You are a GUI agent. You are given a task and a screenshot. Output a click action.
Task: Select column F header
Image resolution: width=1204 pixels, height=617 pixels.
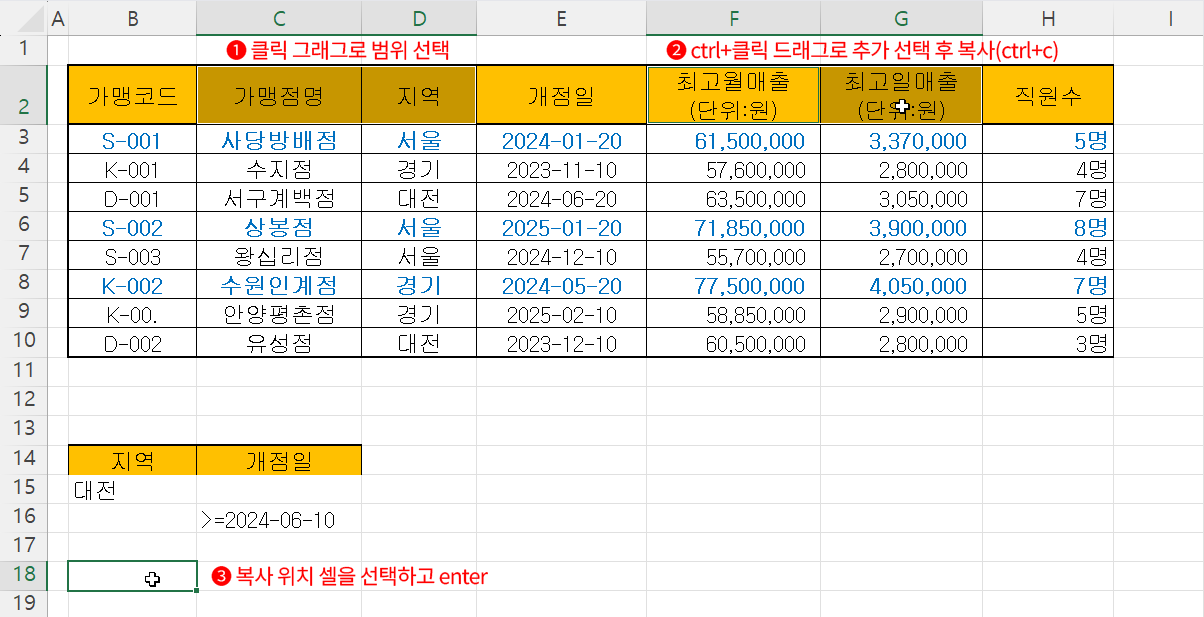tap(734, 17)
